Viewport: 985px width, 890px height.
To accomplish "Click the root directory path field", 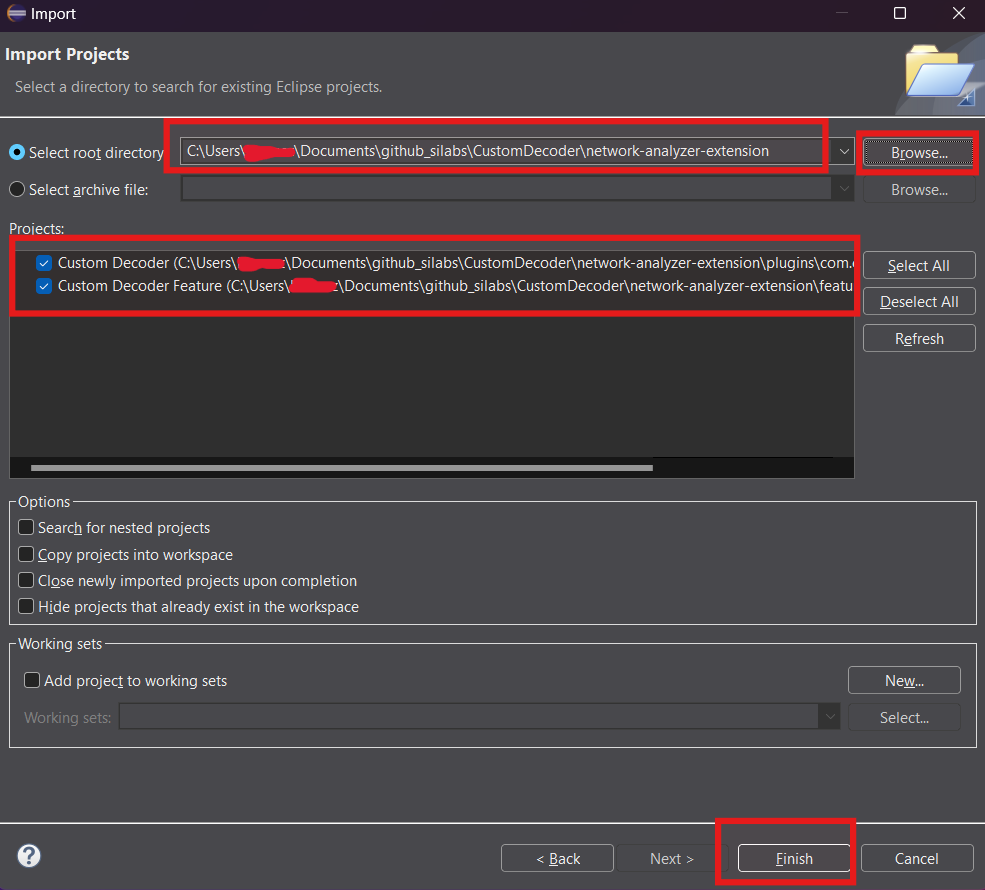I will [506, 151].
